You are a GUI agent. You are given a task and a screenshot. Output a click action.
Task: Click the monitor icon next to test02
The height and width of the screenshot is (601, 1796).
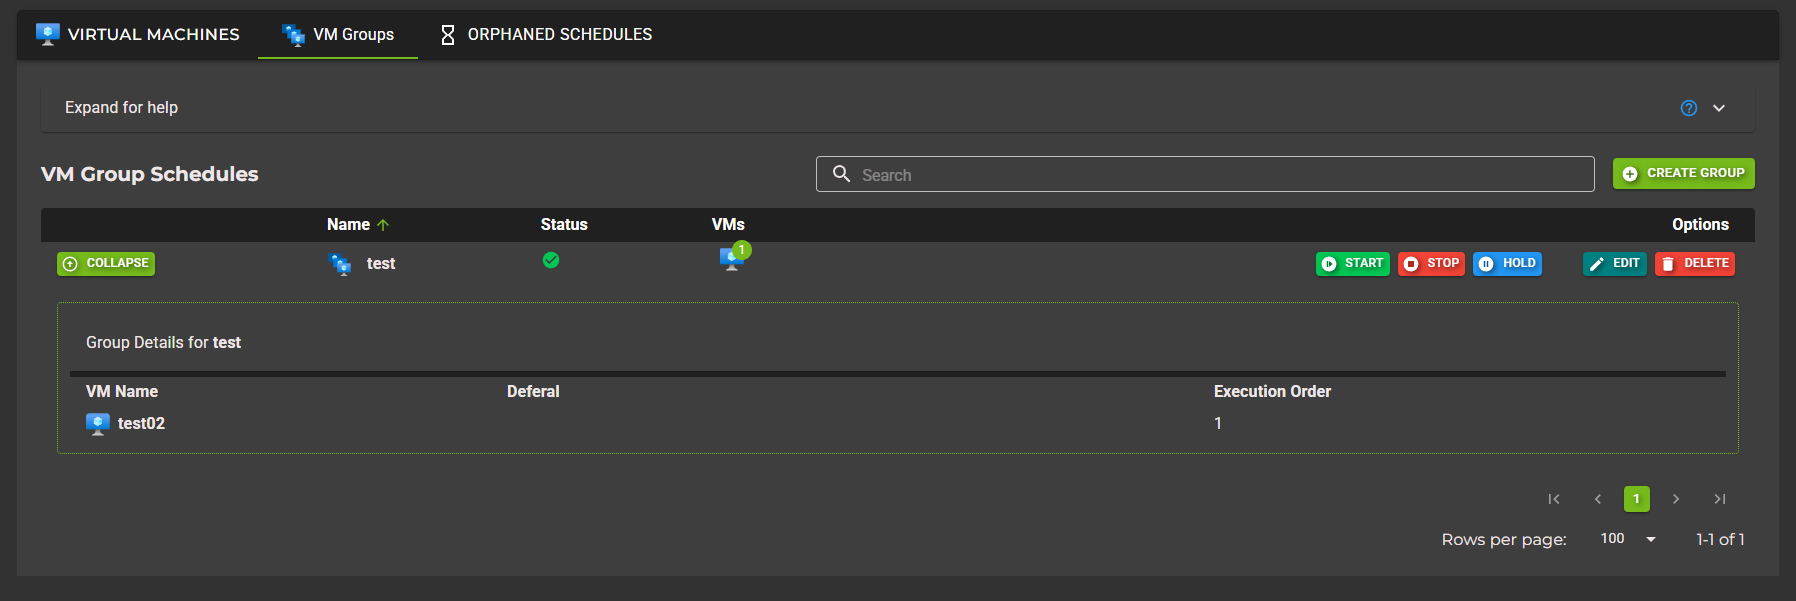coord(98,423)
